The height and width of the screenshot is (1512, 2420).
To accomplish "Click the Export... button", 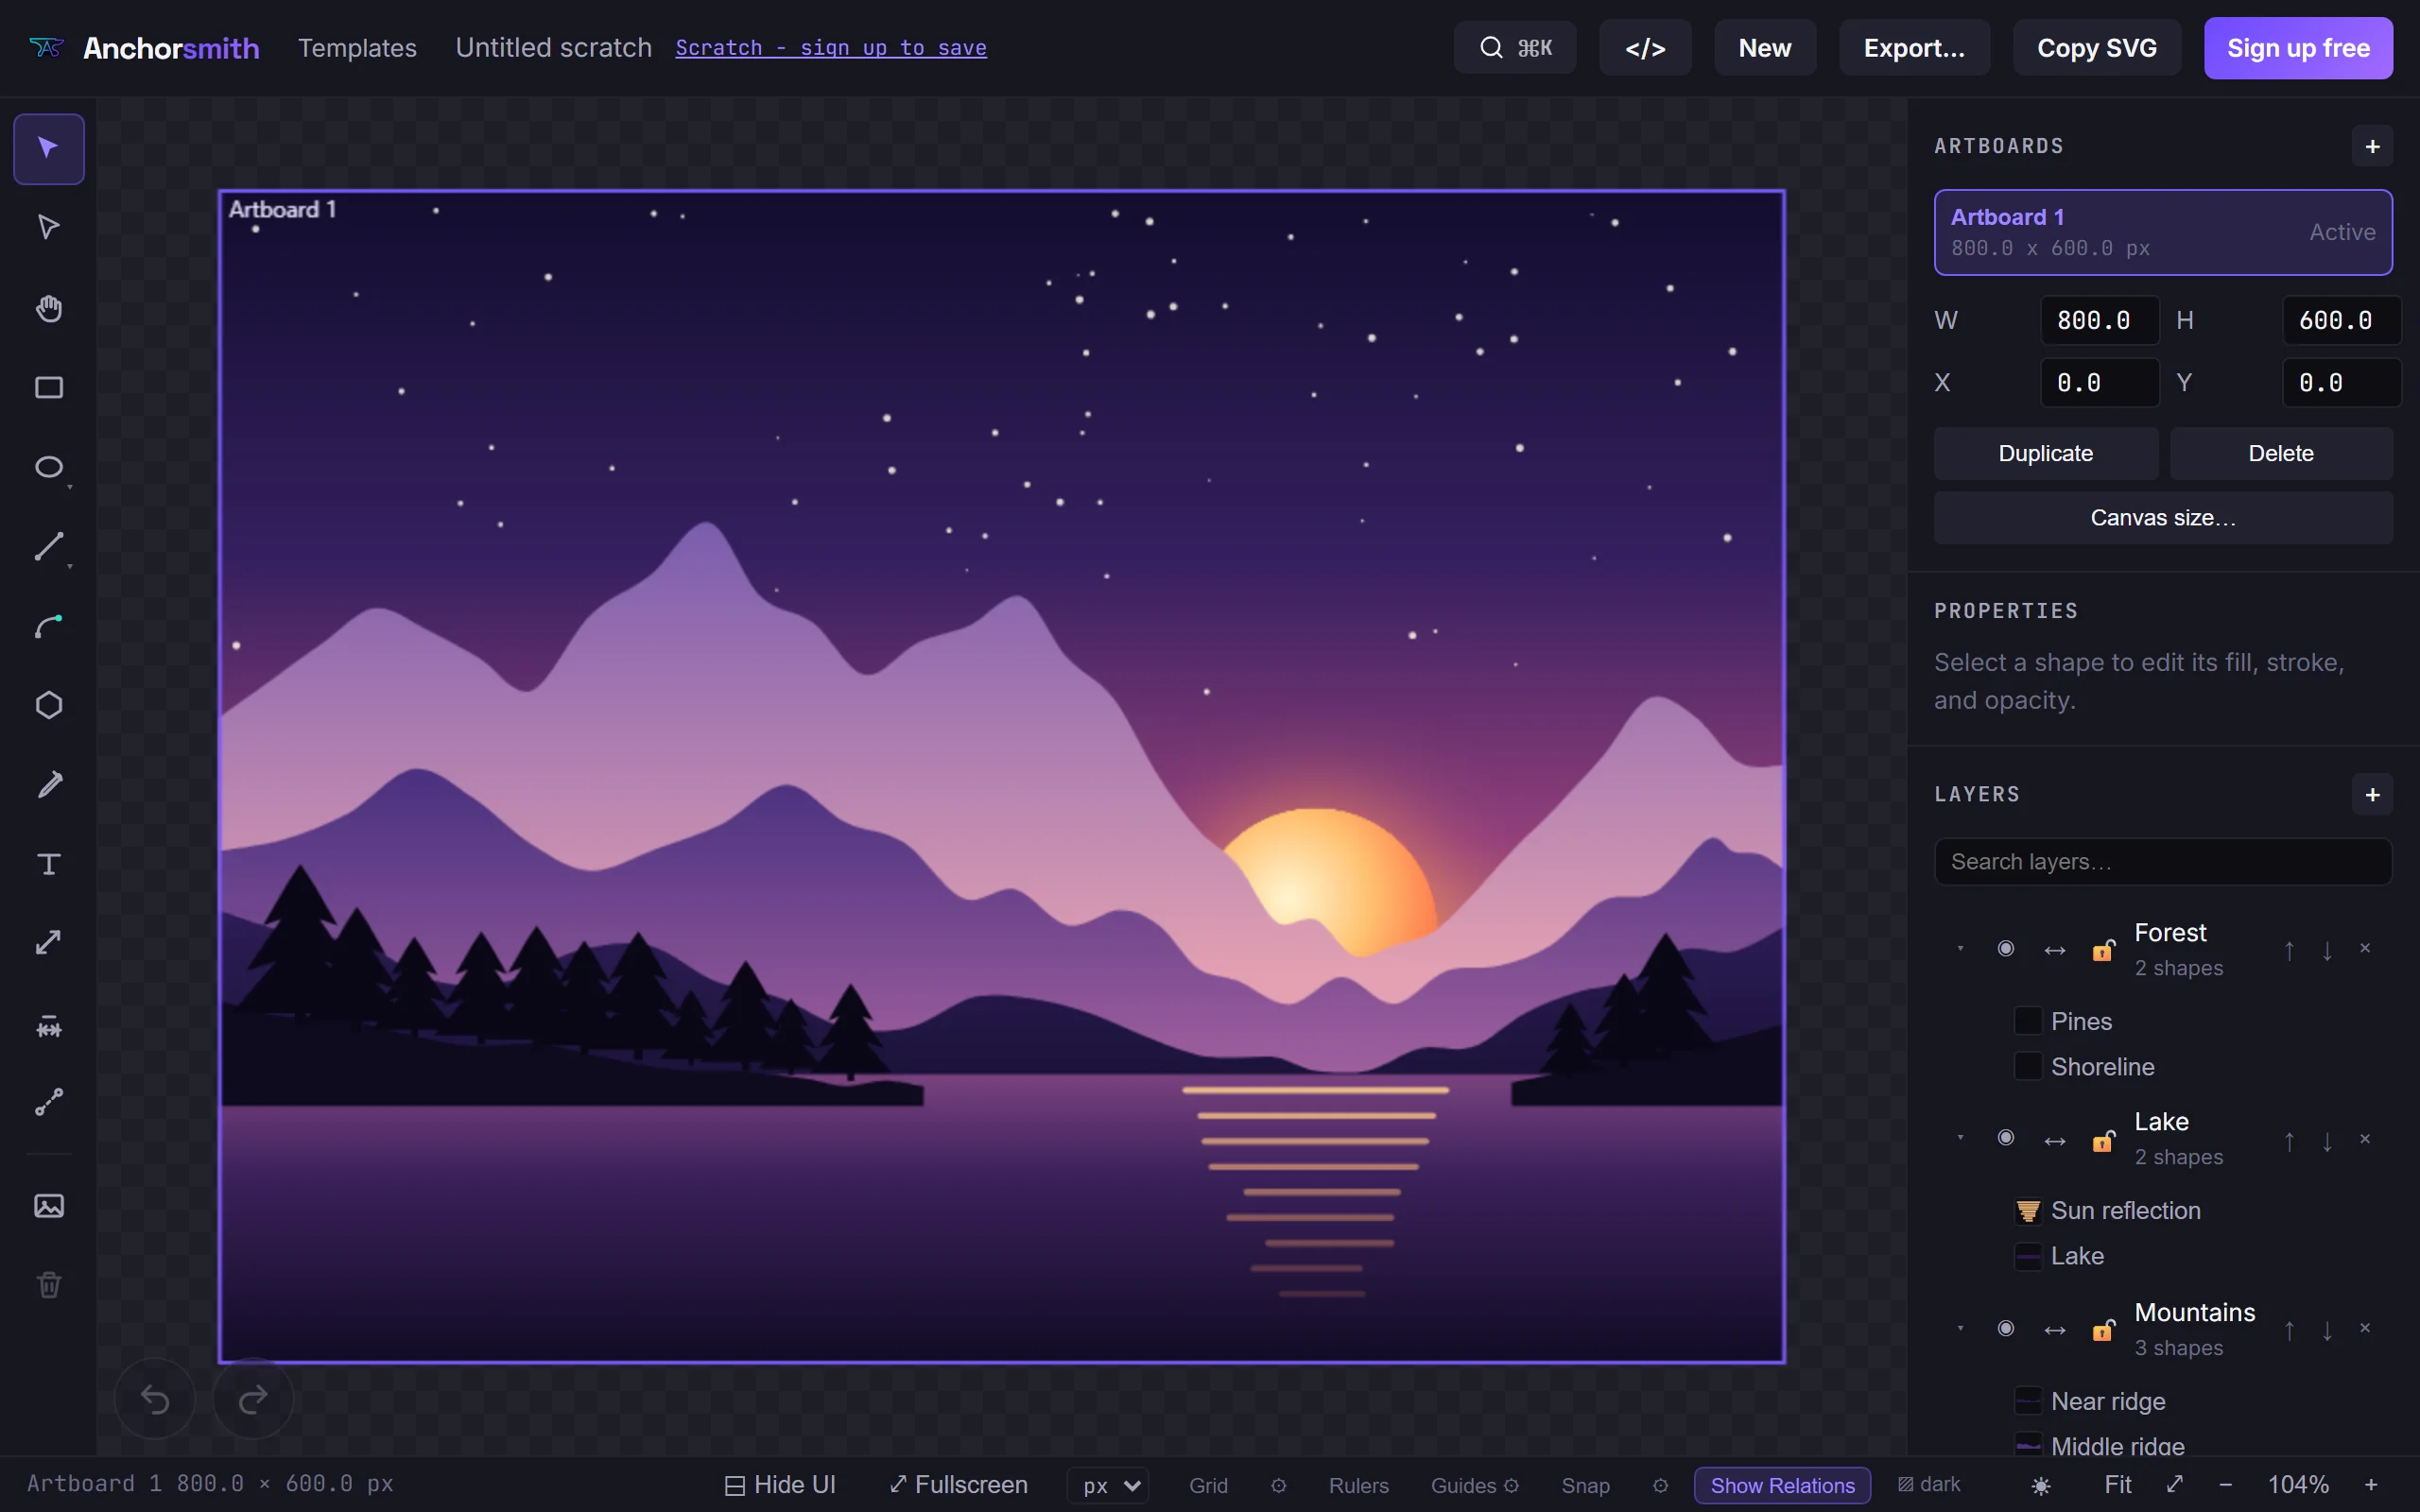I will [x=1914, y=48].
